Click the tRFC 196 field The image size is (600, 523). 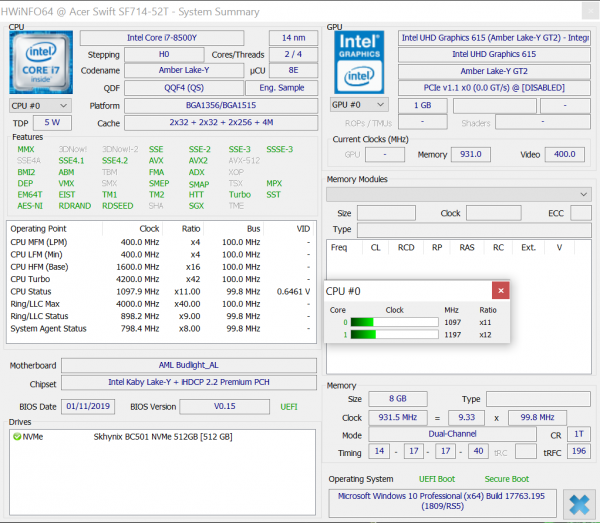click(579, 451)
